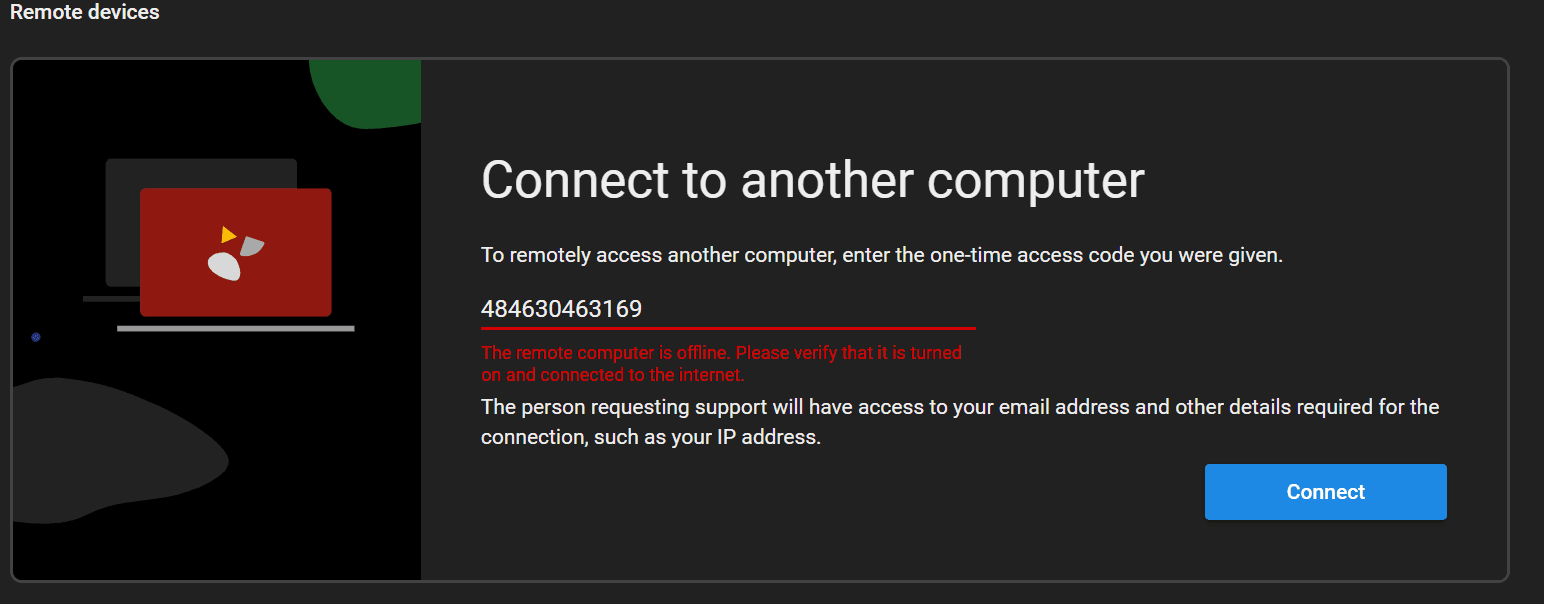
Task: Click the "on and connected to the internet" line
Action: (x=613, y=376)
